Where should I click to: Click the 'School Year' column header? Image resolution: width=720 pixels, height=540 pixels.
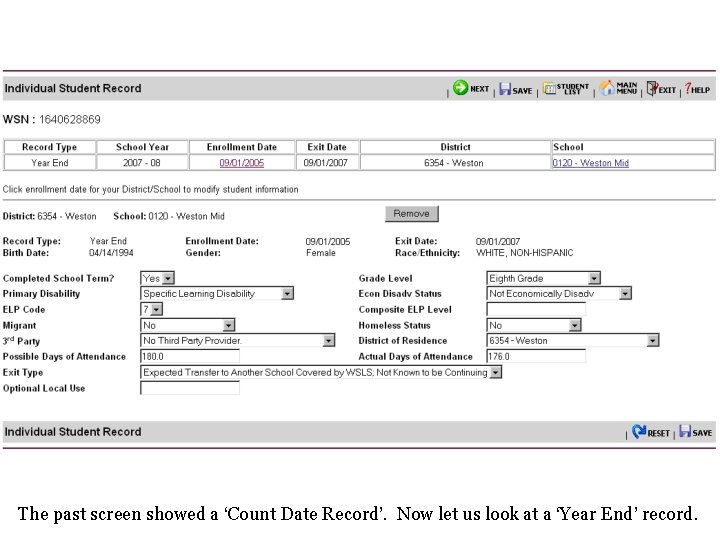[142, 147]
